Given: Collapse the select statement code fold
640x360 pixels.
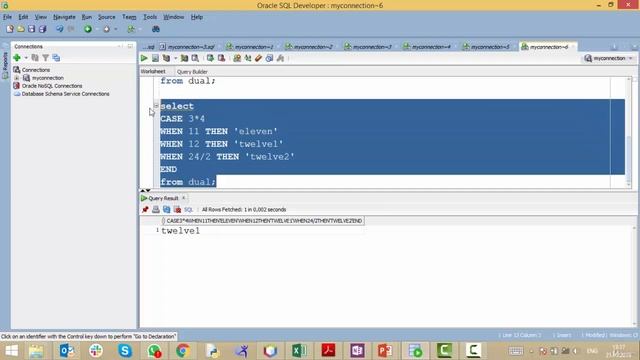Looking at the screenshot, I should [156, 105].
